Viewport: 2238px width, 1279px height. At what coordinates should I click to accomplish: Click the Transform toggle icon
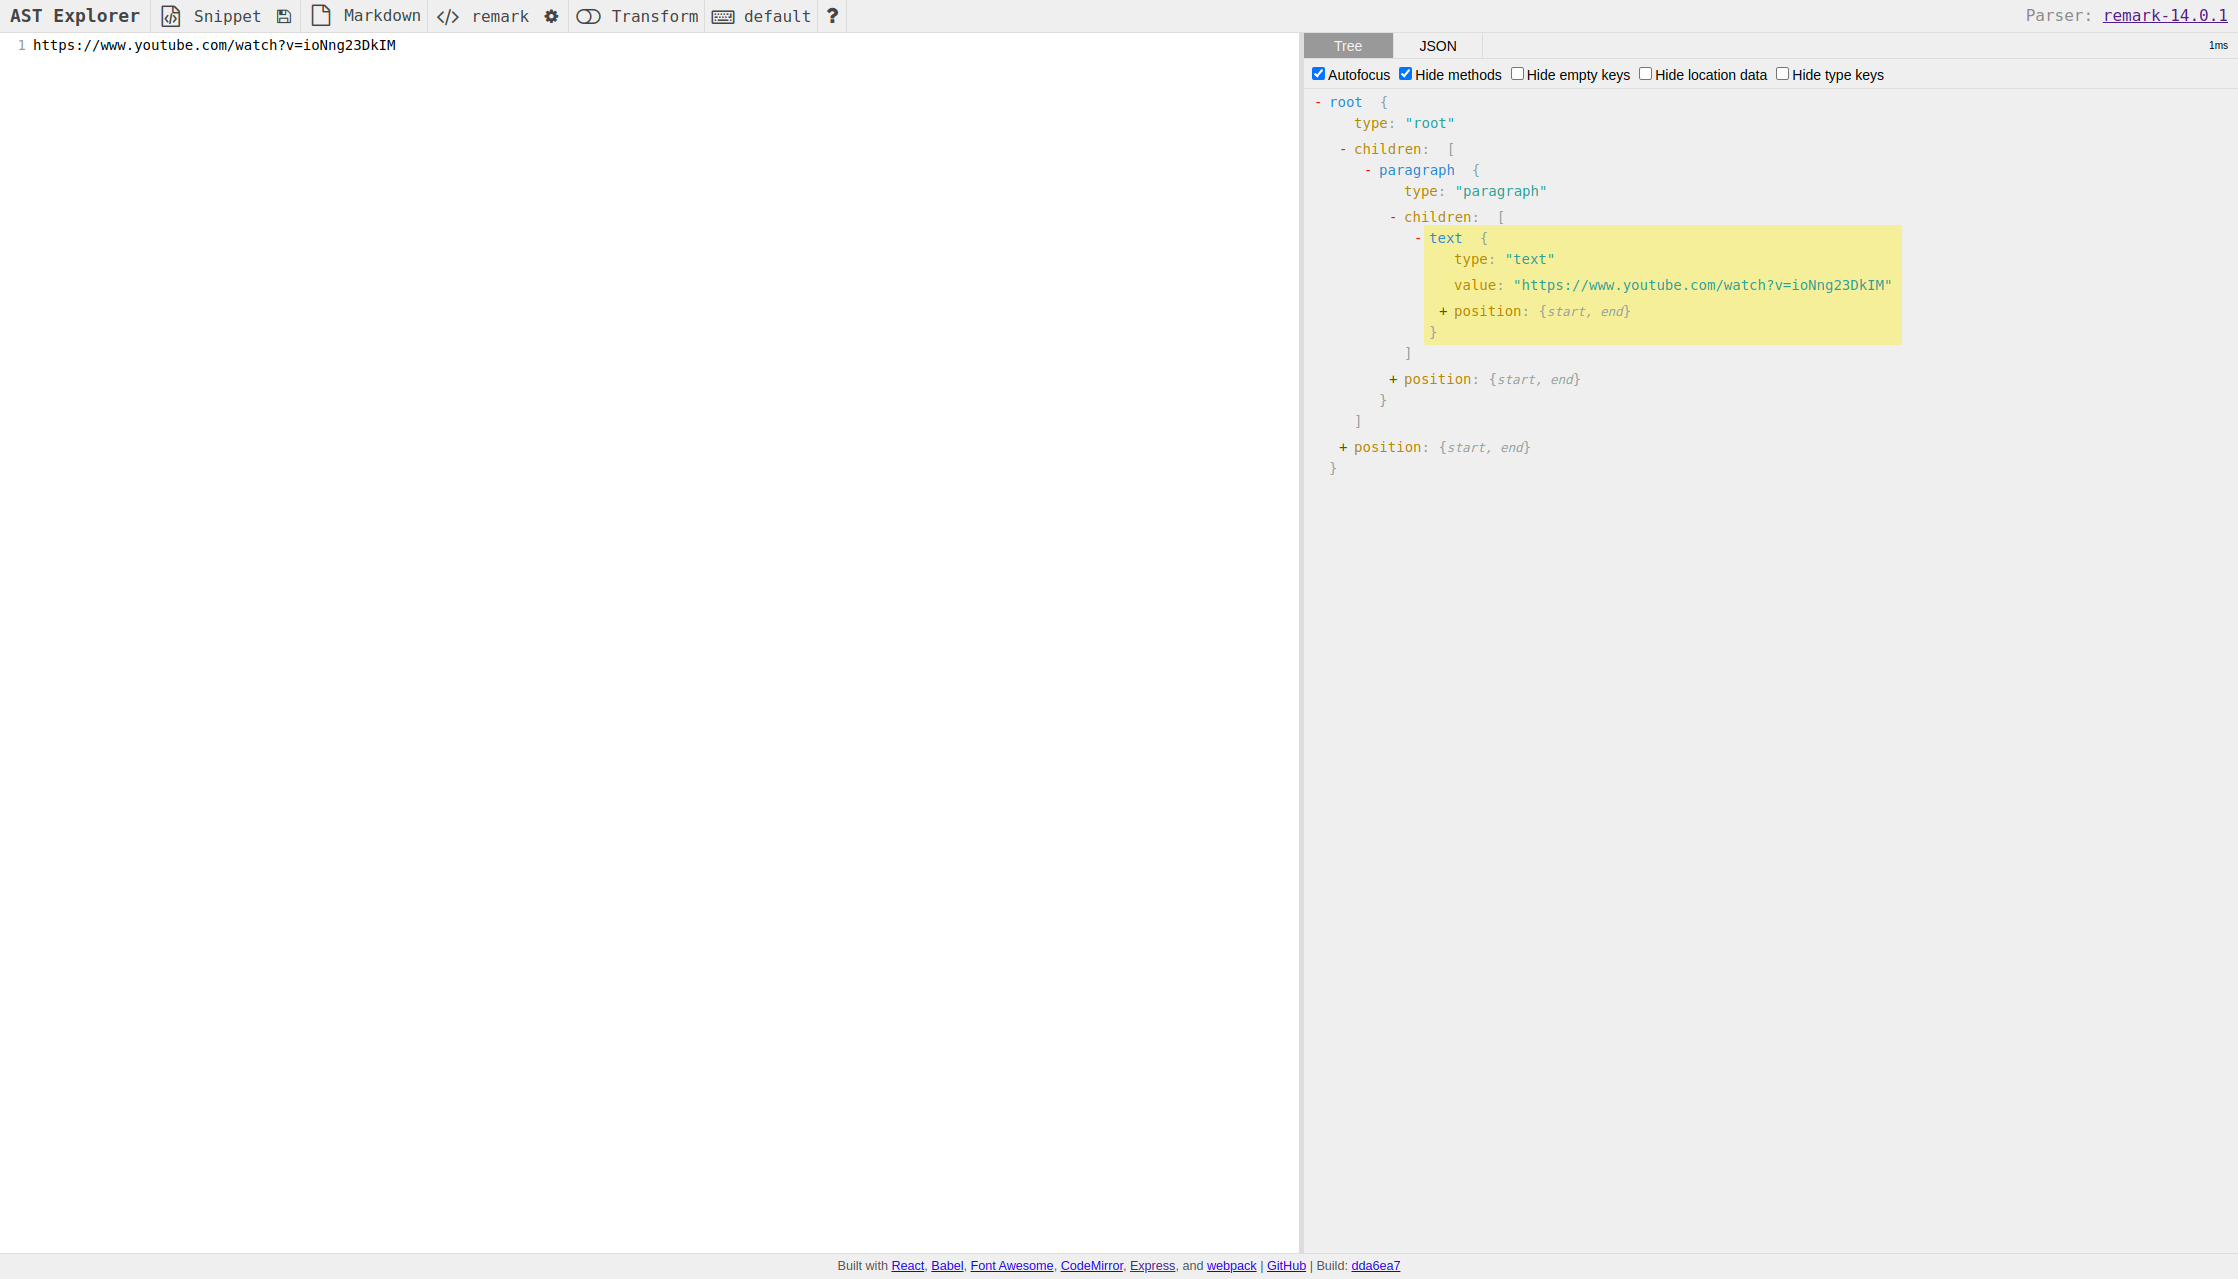point(588,16)
